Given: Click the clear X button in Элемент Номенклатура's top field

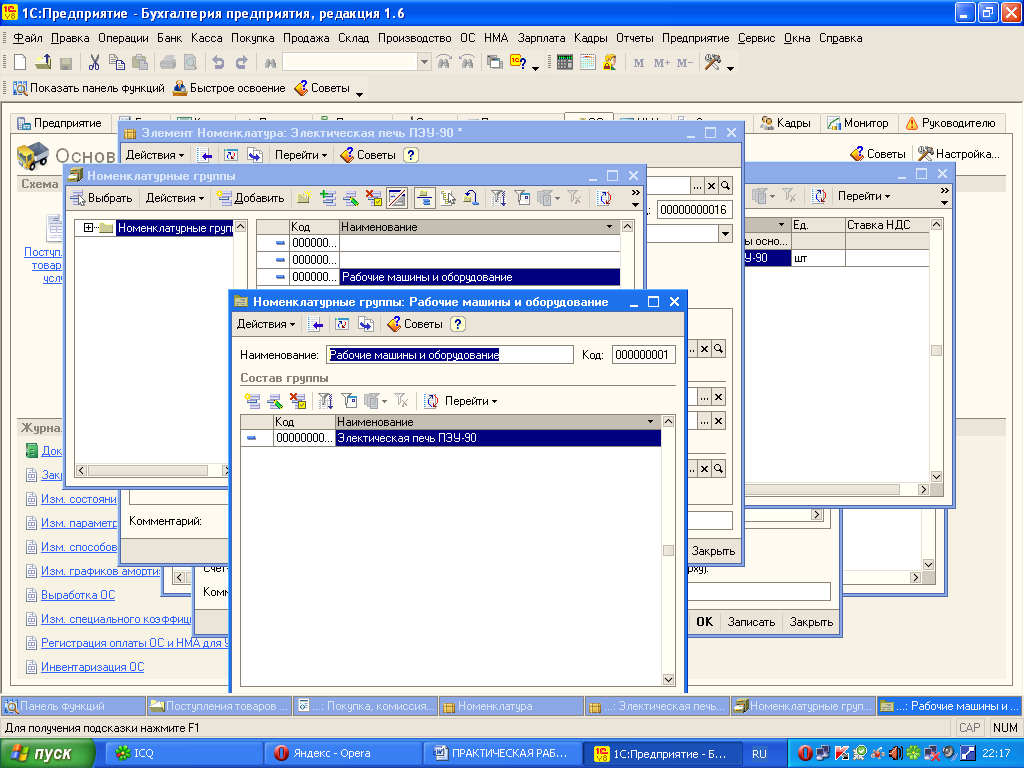Looking at the screenshot, I should pyautogui.click(x=711, y=185).
